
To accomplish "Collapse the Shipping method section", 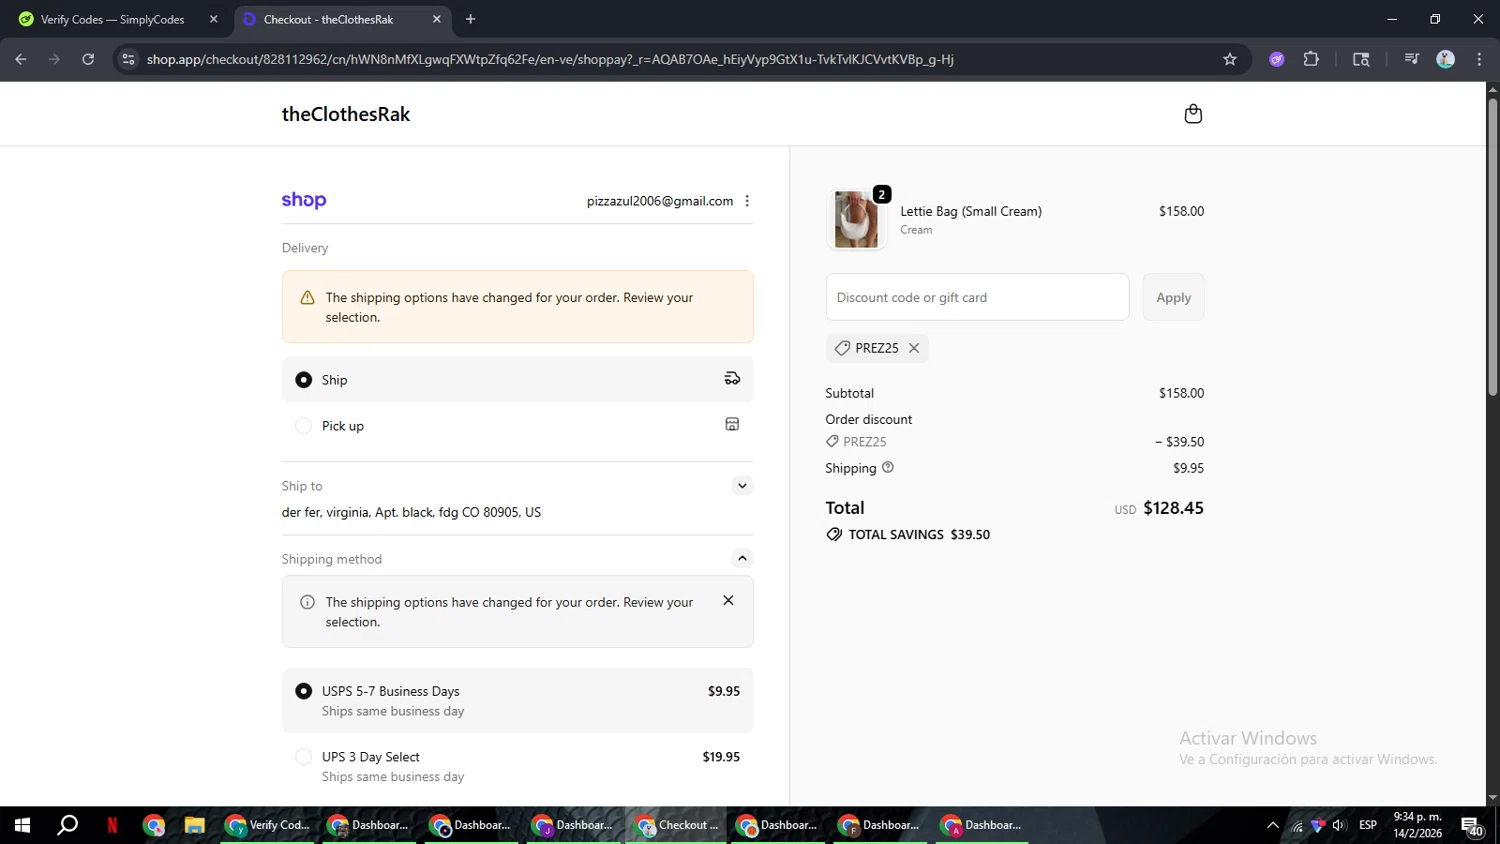I will click(x=742, y=558).
